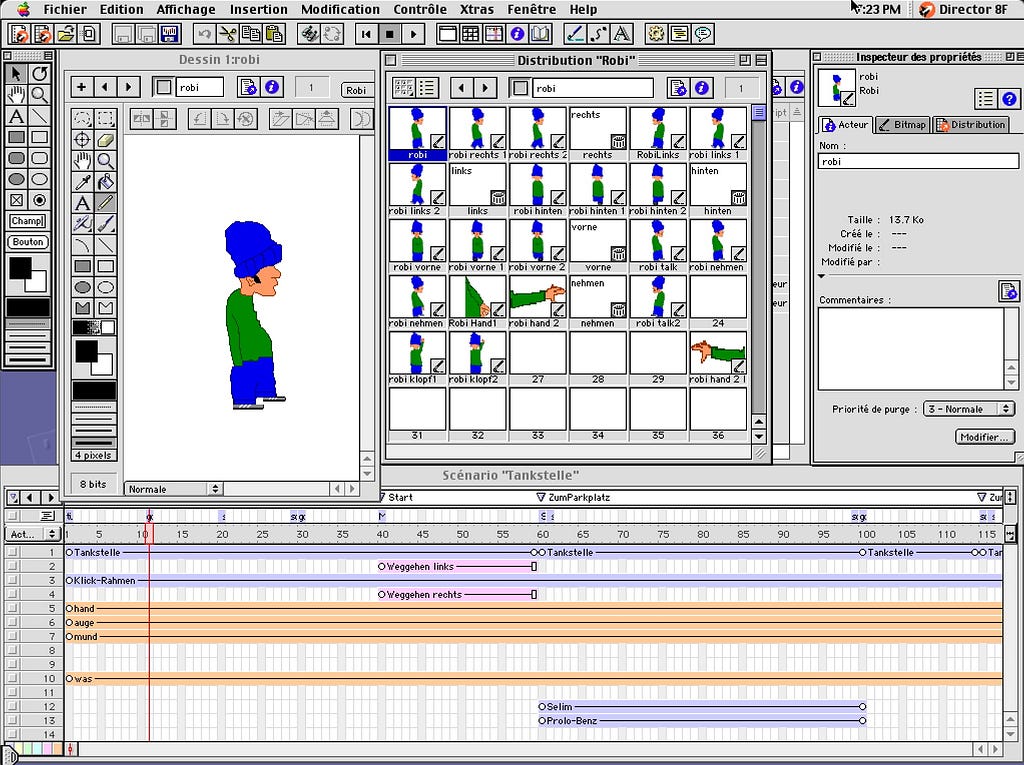Switch to the Distribution tab in inspector
The image size is (1024, 765).
click(971, 124)
